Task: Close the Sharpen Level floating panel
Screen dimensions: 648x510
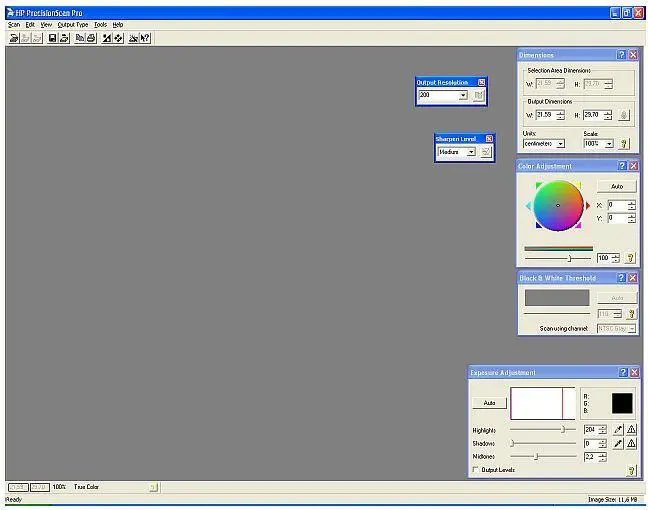Action: click(489, 139)
